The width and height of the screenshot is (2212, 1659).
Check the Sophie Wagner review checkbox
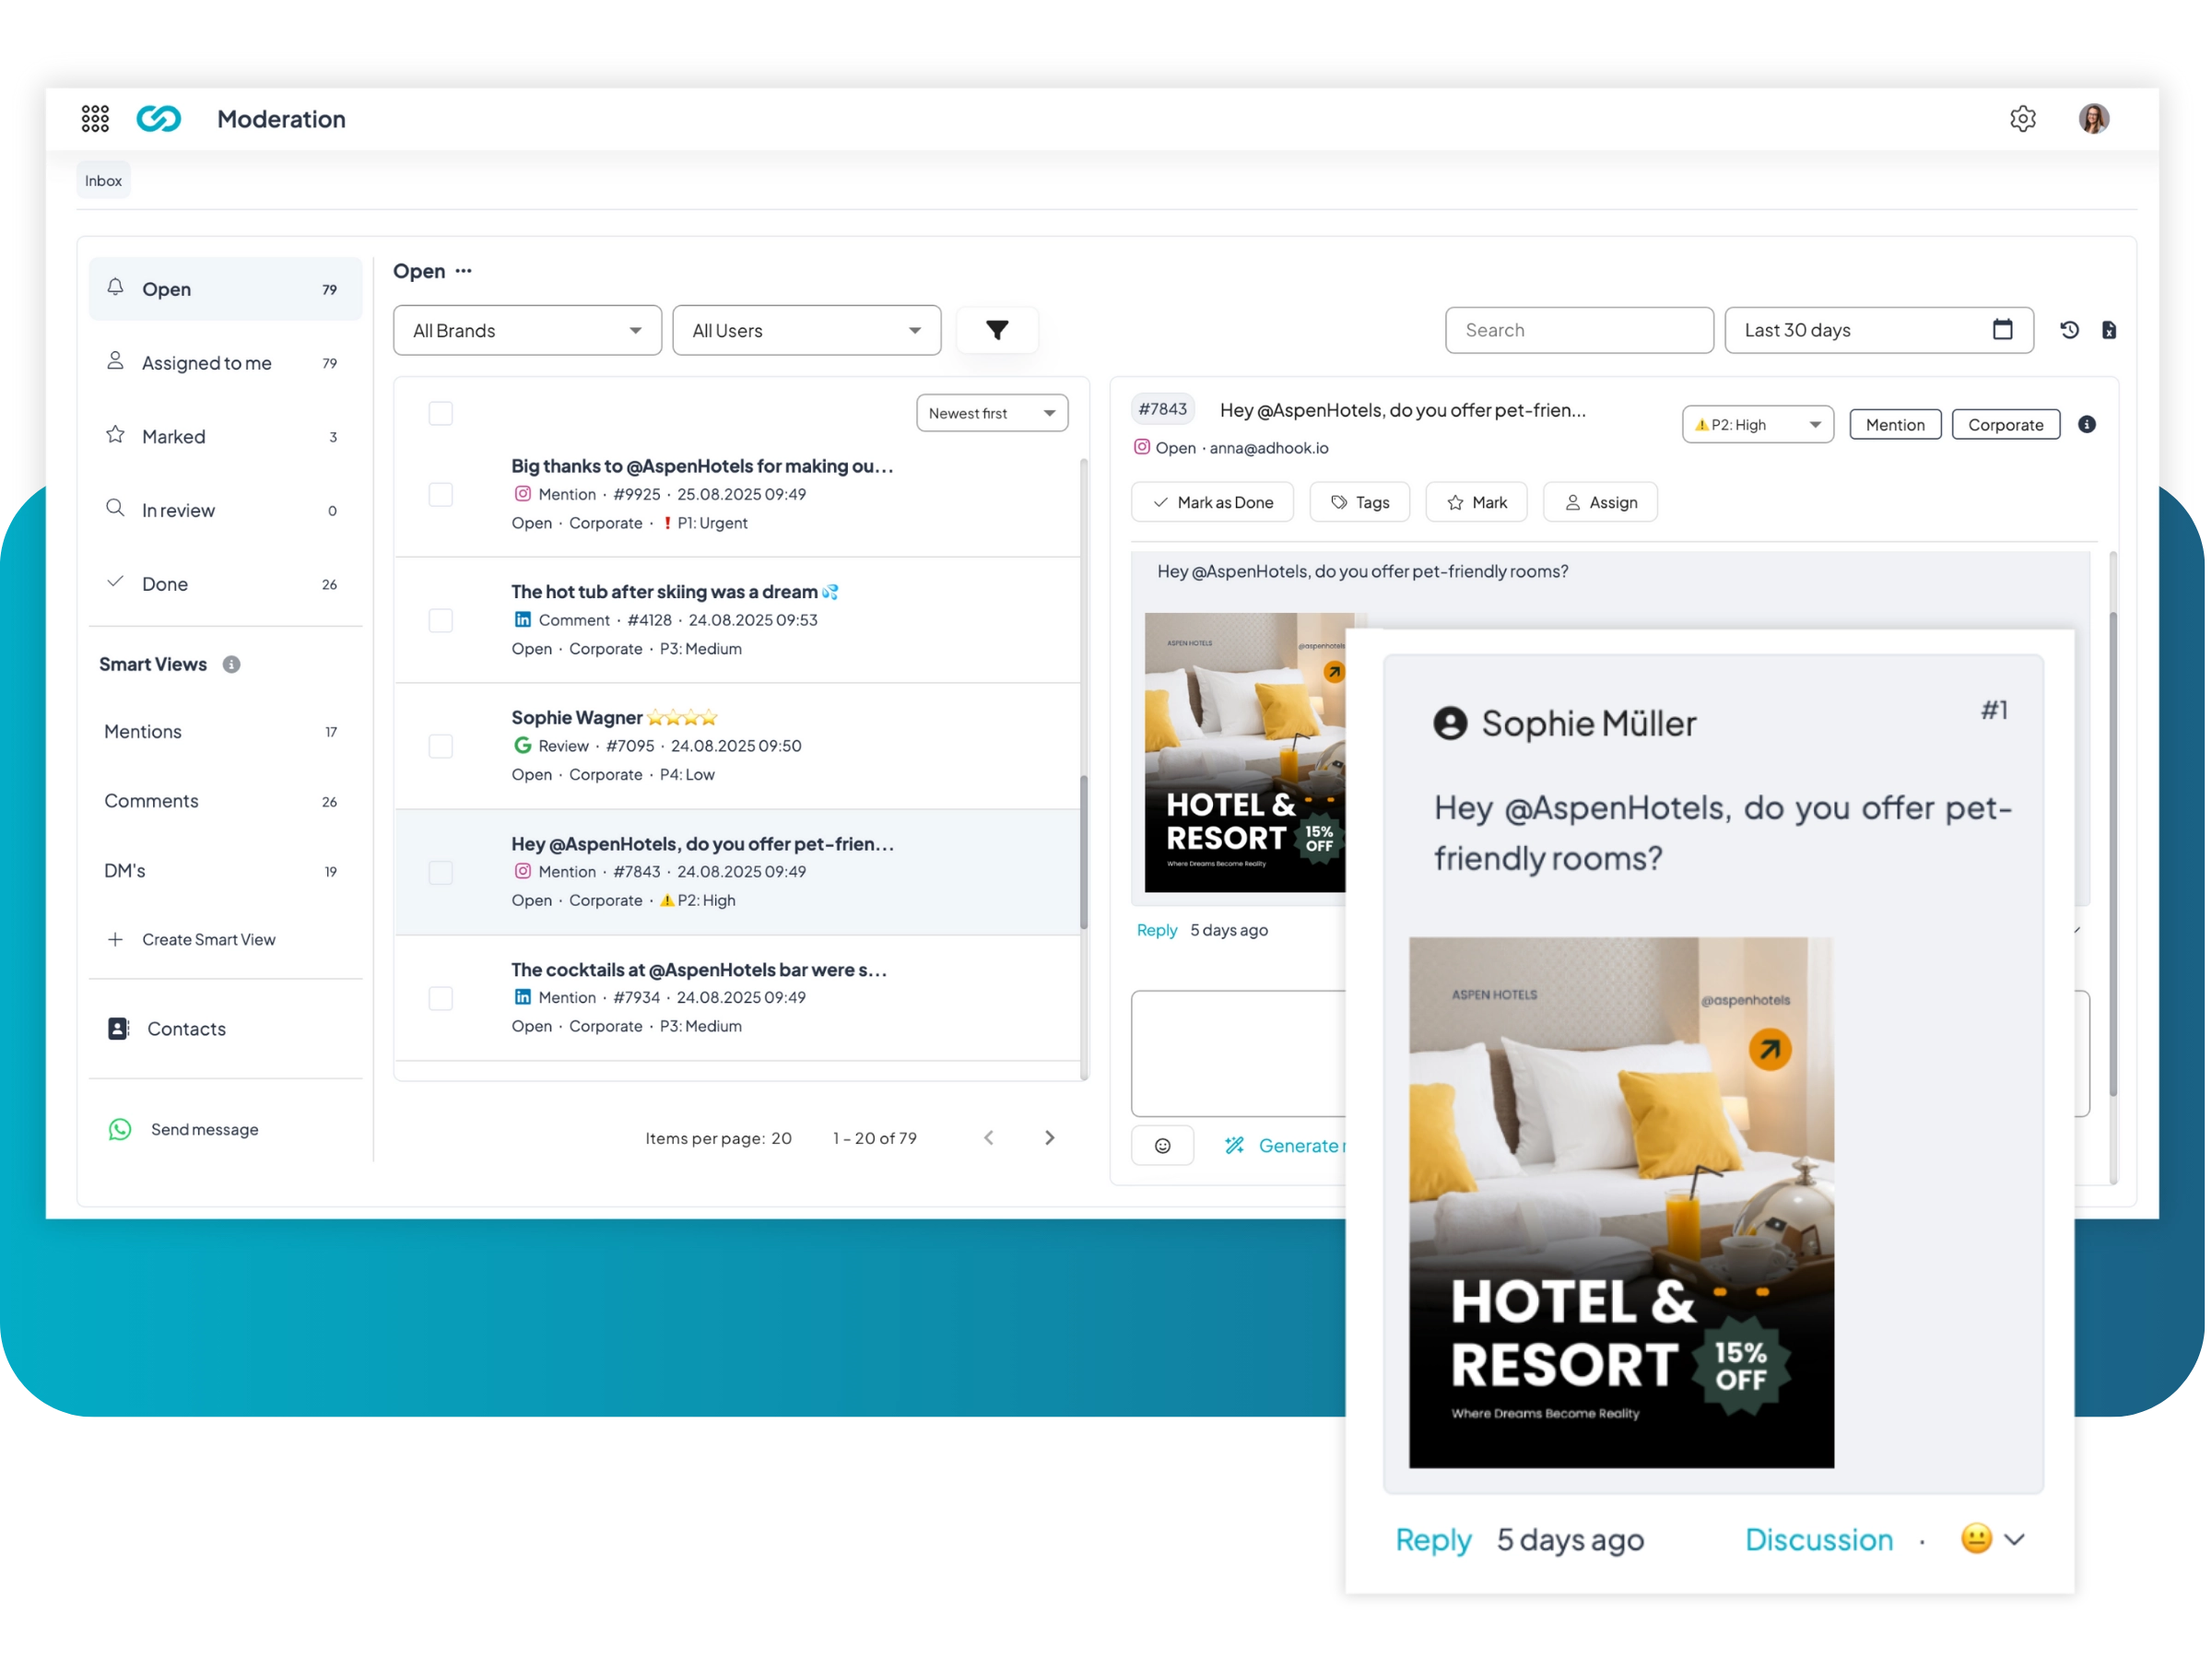click(441, 747)
